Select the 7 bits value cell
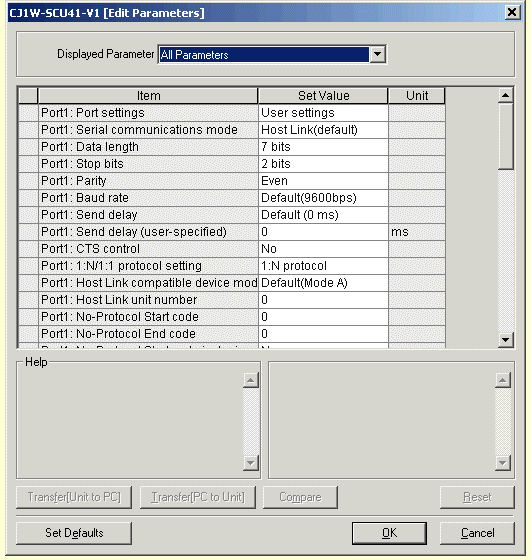The height and width of the screenshot is (560, 531). [x=323, y=147]
